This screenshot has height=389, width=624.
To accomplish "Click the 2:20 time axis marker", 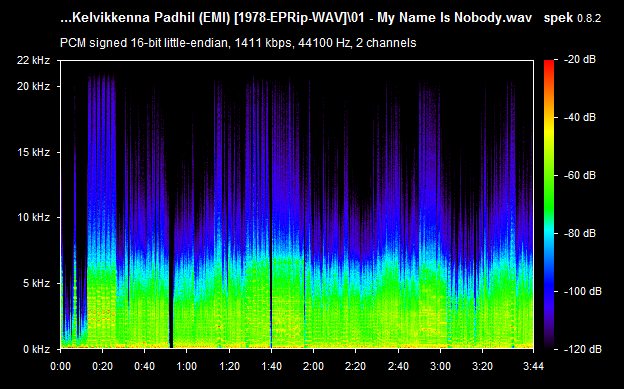I will pos(356,366).
